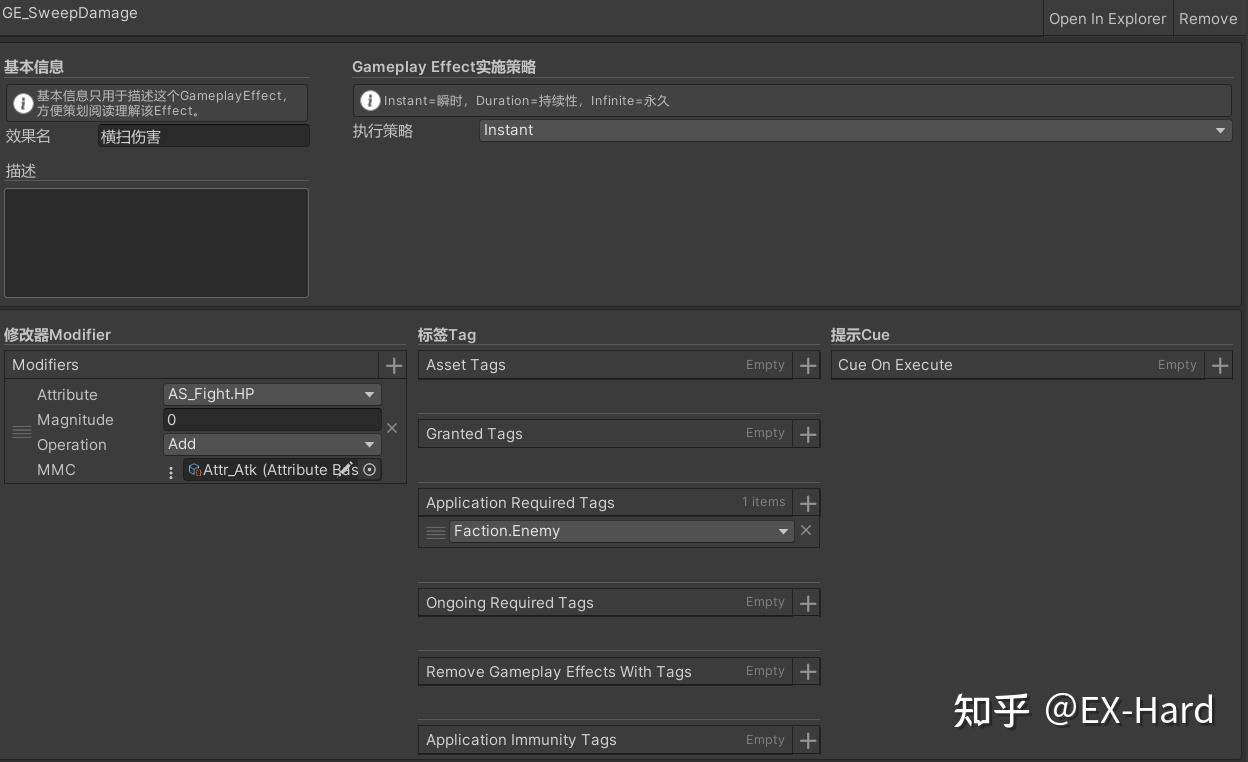Open the 执行策略 dropdown showing Instant
This screenshot has height=762, width=1248.
[854, 130]
